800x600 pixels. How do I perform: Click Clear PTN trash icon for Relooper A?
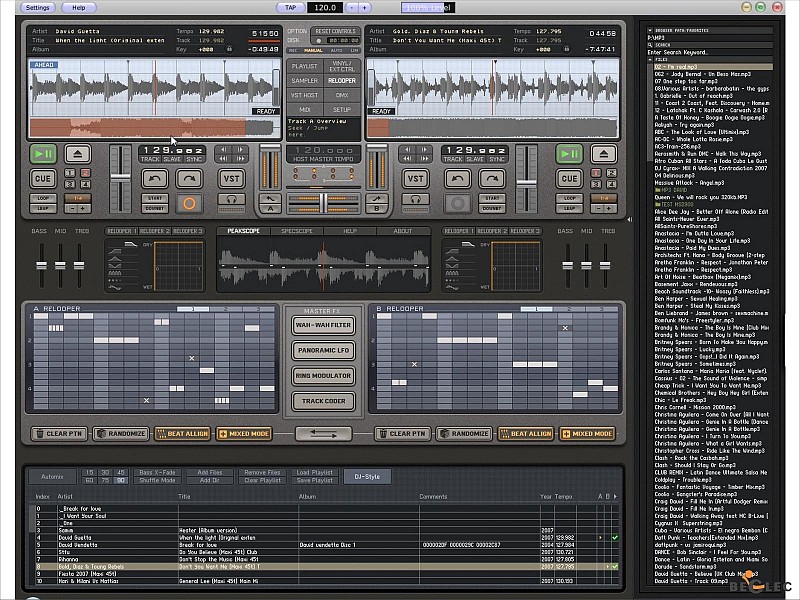click(40, 434)
